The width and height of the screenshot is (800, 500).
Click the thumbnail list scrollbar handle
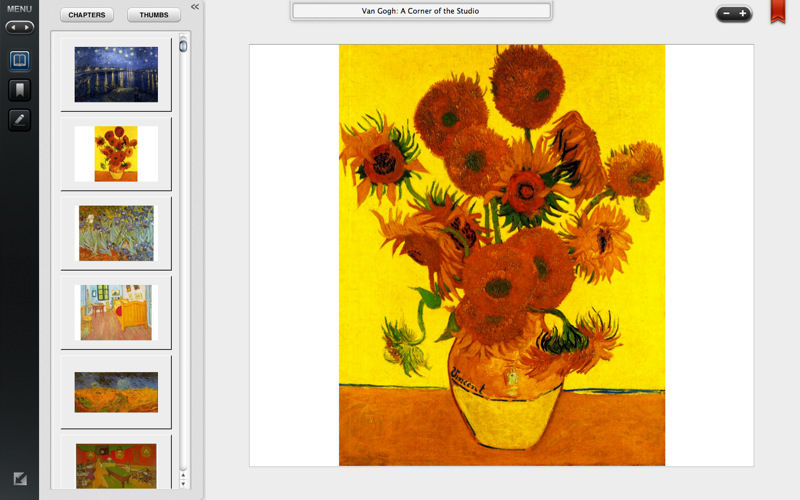[183, 46]
